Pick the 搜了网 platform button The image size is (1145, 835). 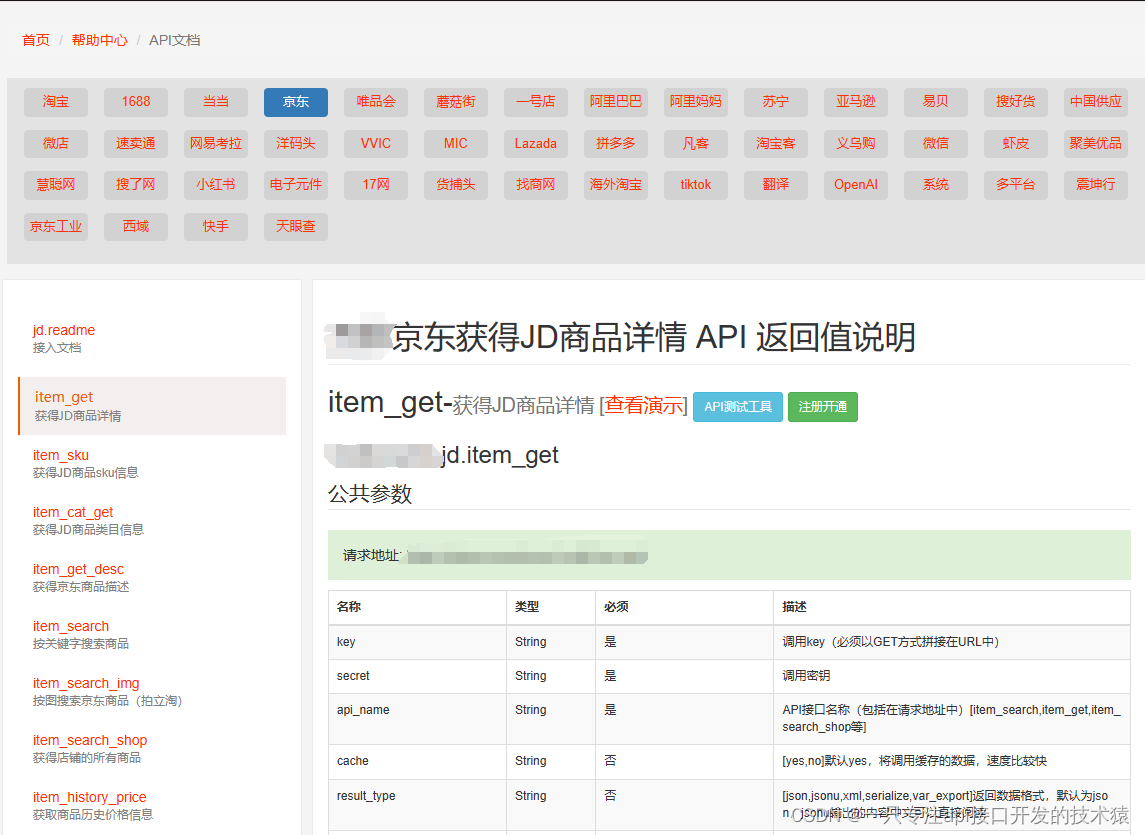pos(136,185)
